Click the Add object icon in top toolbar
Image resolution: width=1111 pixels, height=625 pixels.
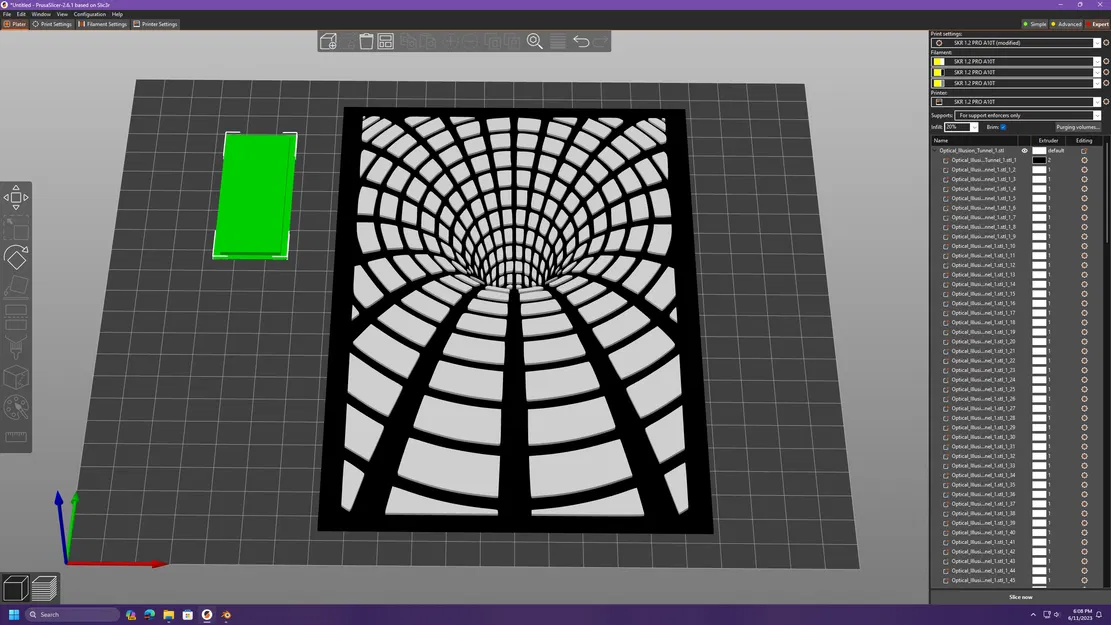point(328,41)
